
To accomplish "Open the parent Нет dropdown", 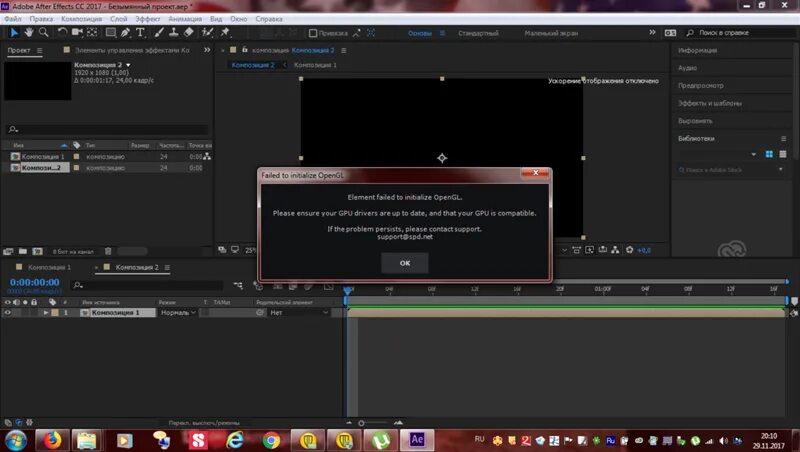I will 299,313.
